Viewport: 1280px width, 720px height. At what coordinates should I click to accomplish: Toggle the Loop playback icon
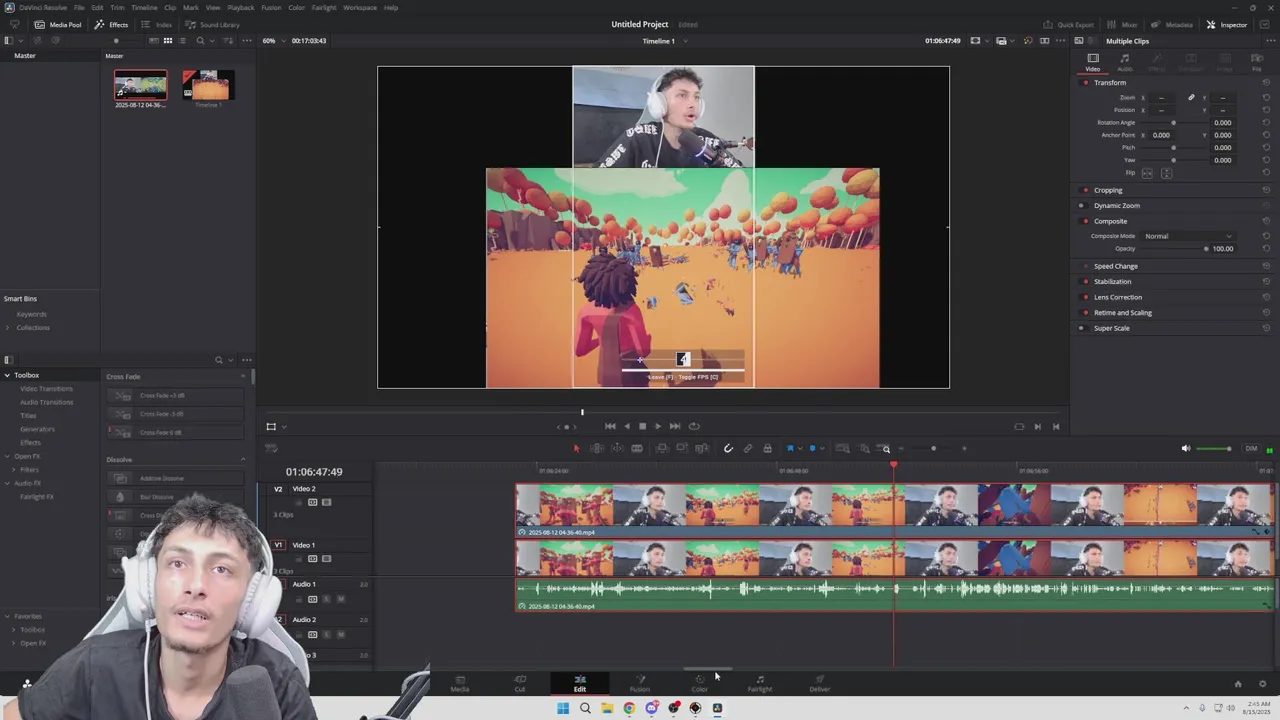tap(694, 426)
